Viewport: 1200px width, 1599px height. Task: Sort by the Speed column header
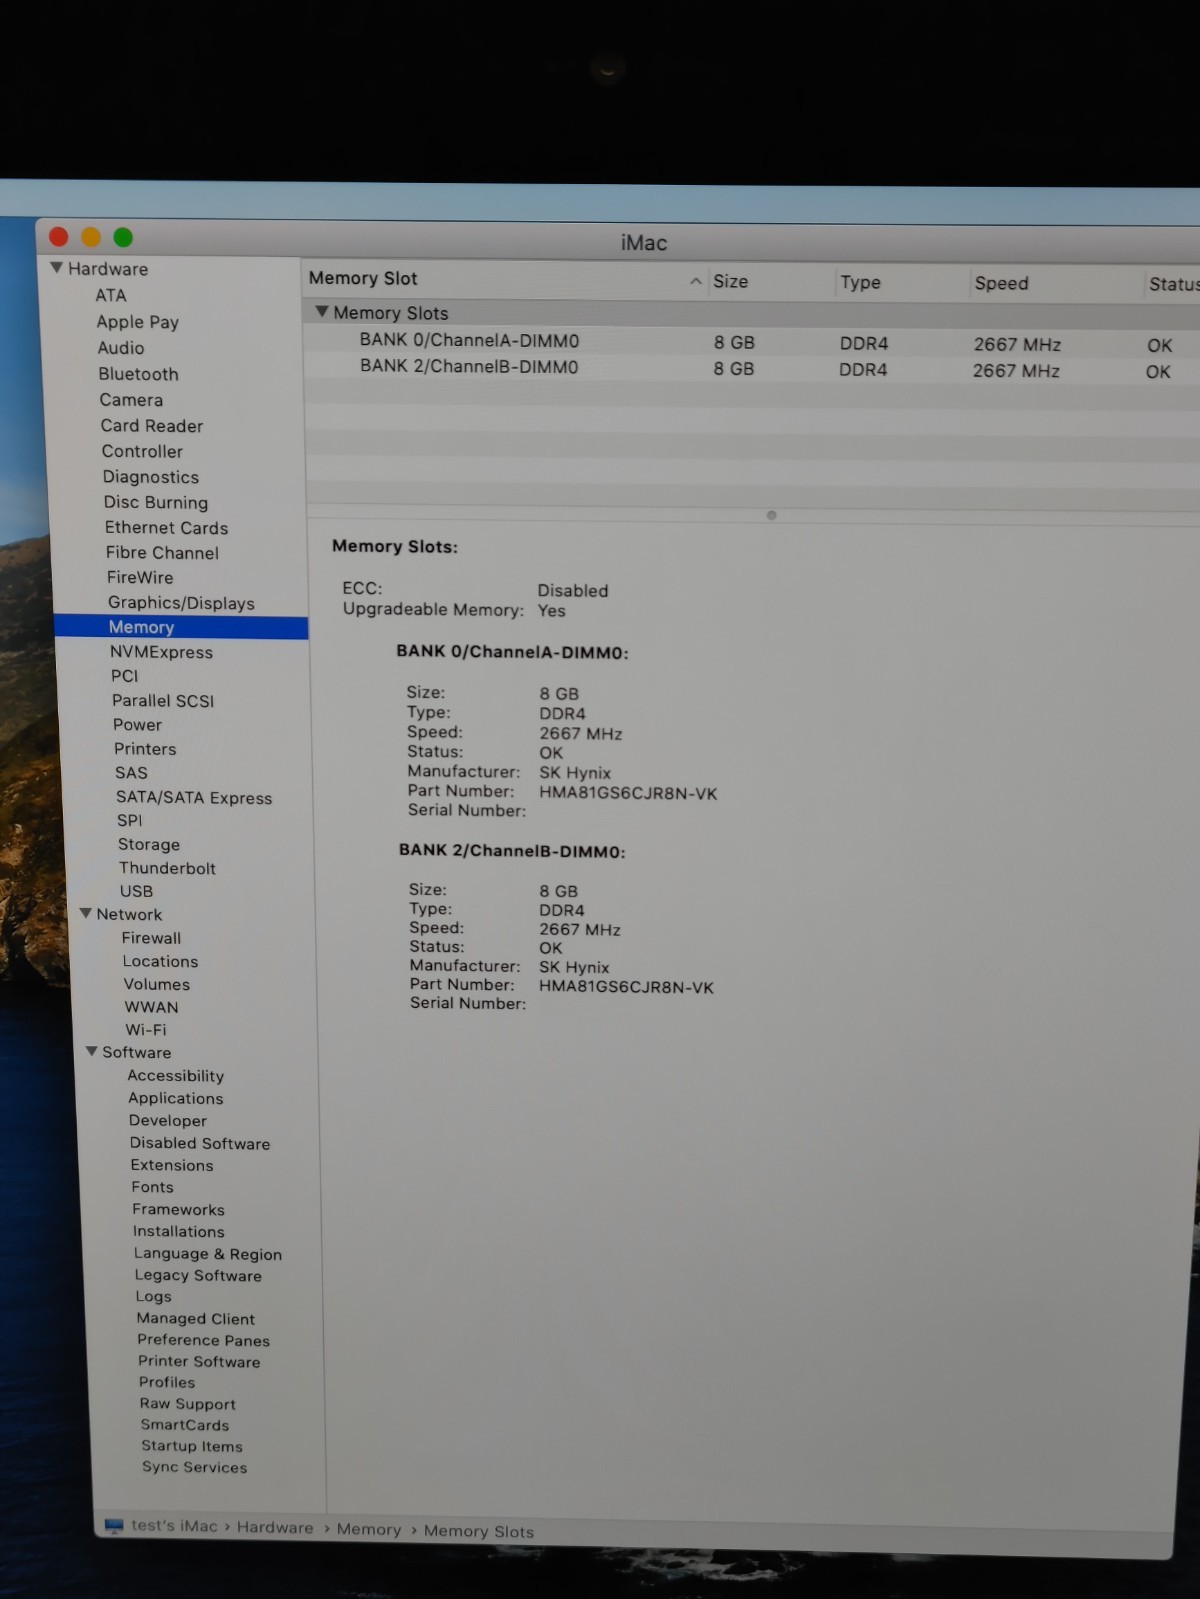click(1001, 283)
